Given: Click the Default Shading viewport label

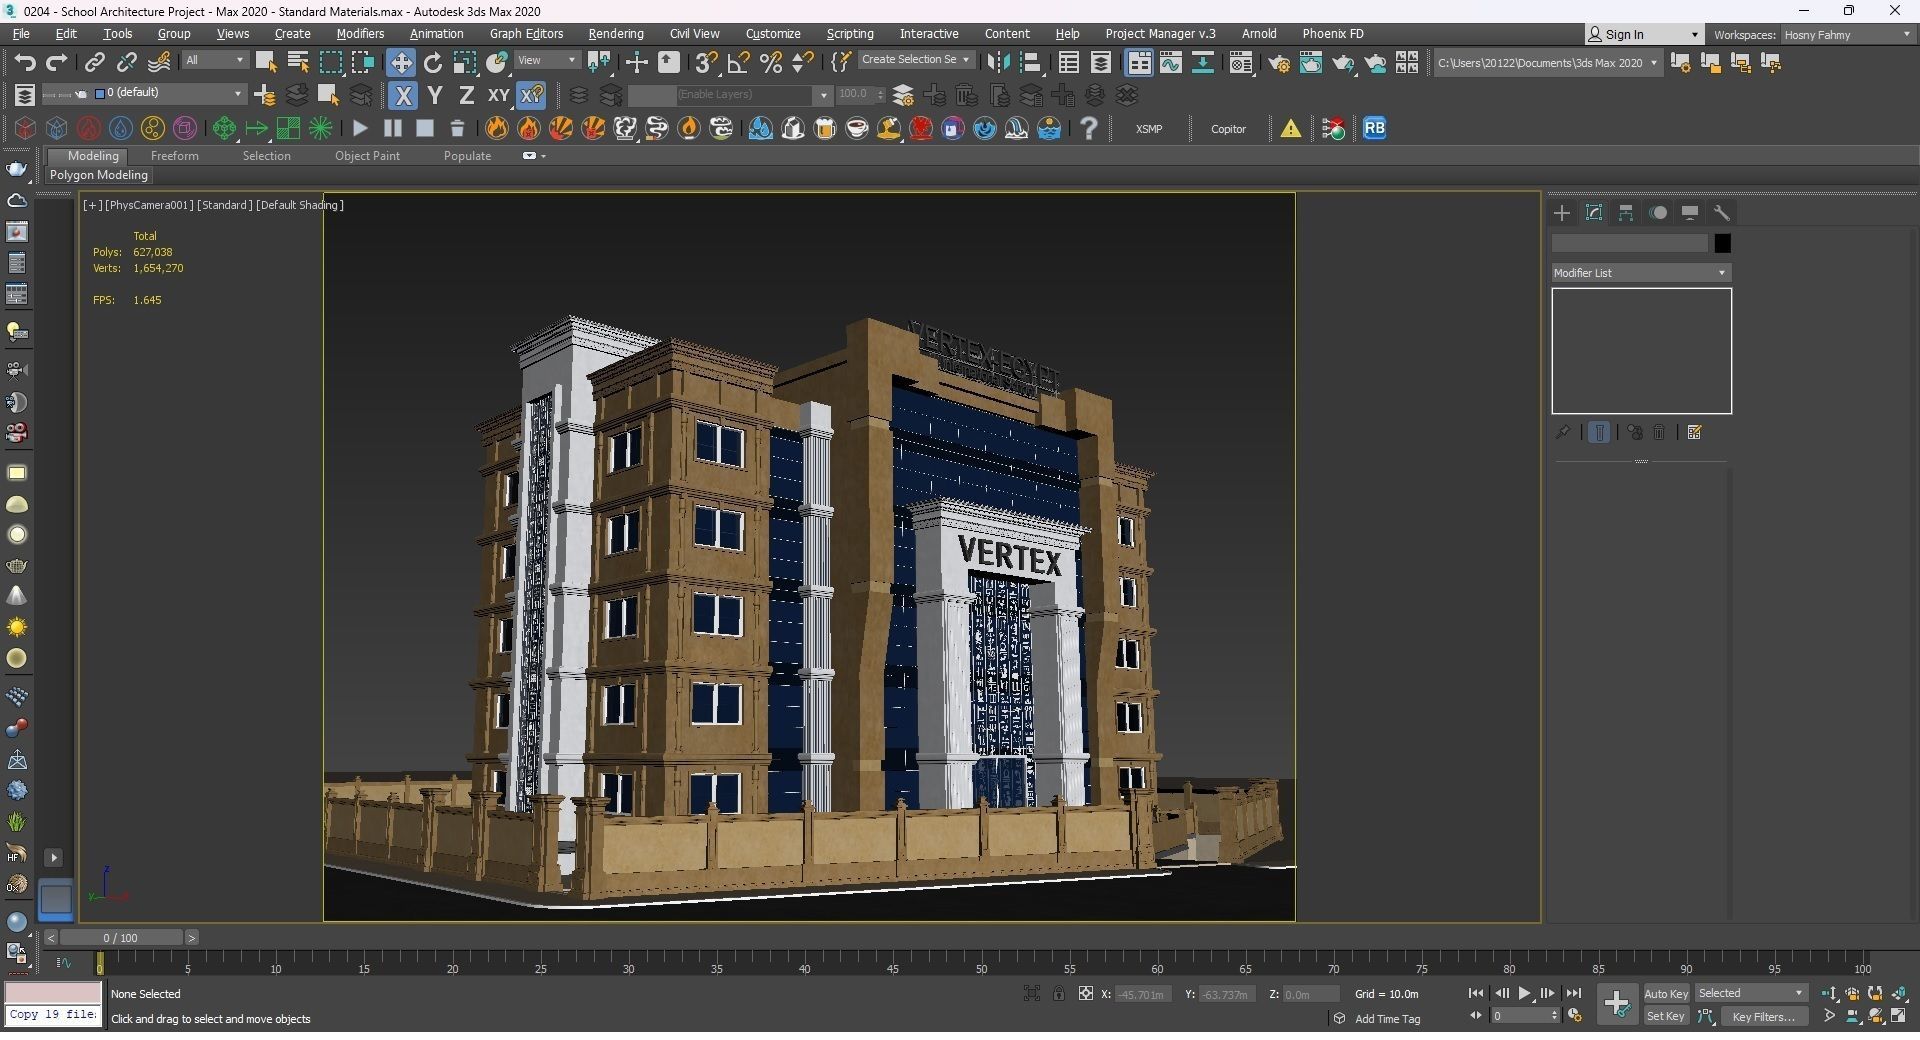Looking at the screenshot, I should click(300, 205).
